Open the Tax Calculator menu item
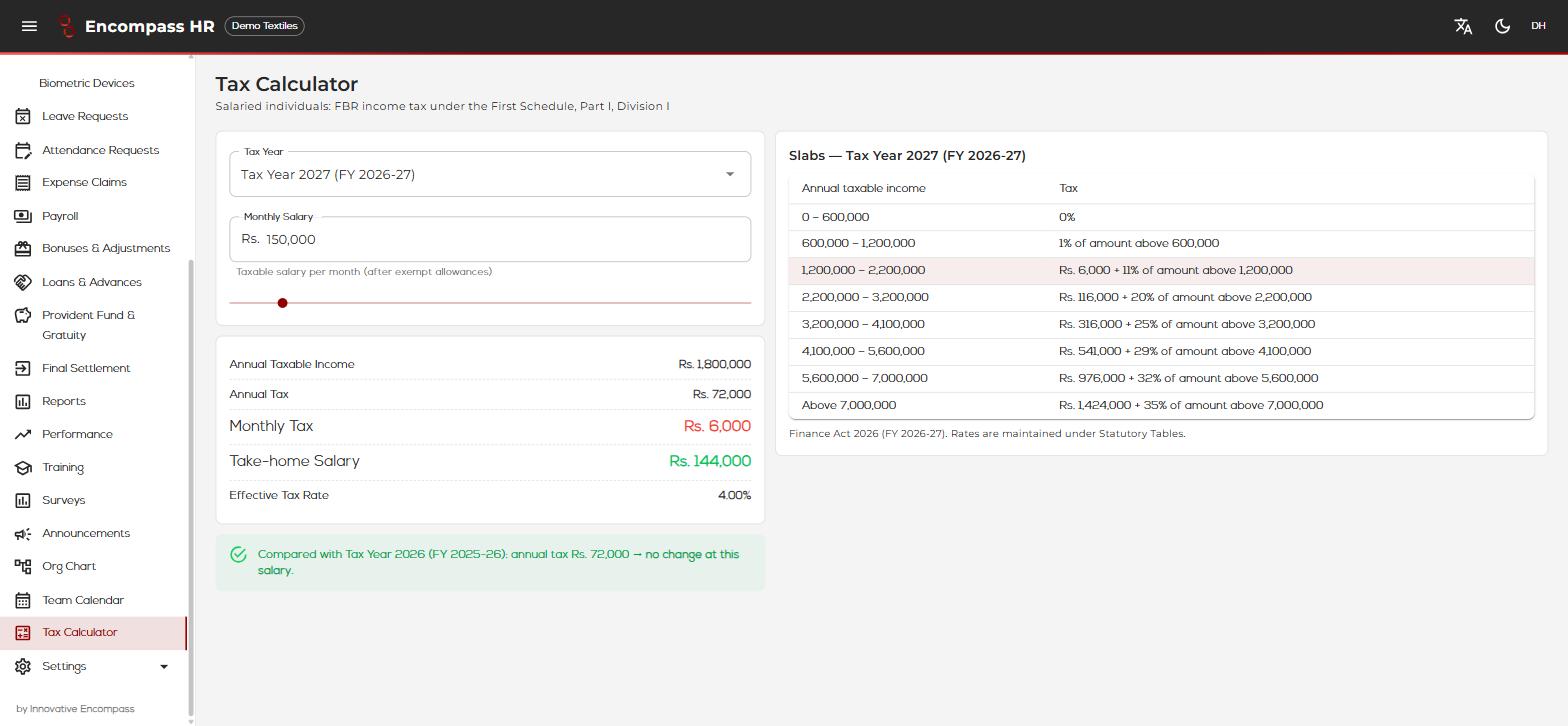1568x726 pixels. [x=93, y=633]
